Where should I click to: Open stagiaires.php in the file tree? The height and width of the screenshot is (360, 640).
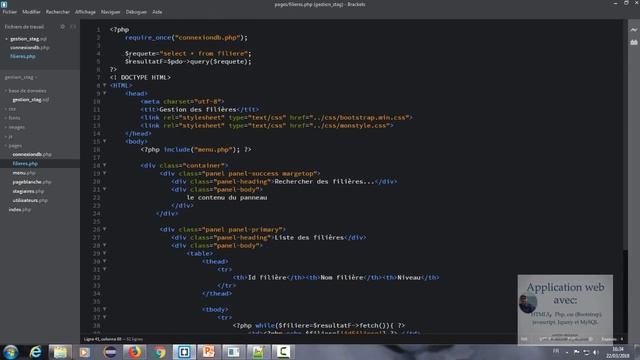tap(28, 191)
